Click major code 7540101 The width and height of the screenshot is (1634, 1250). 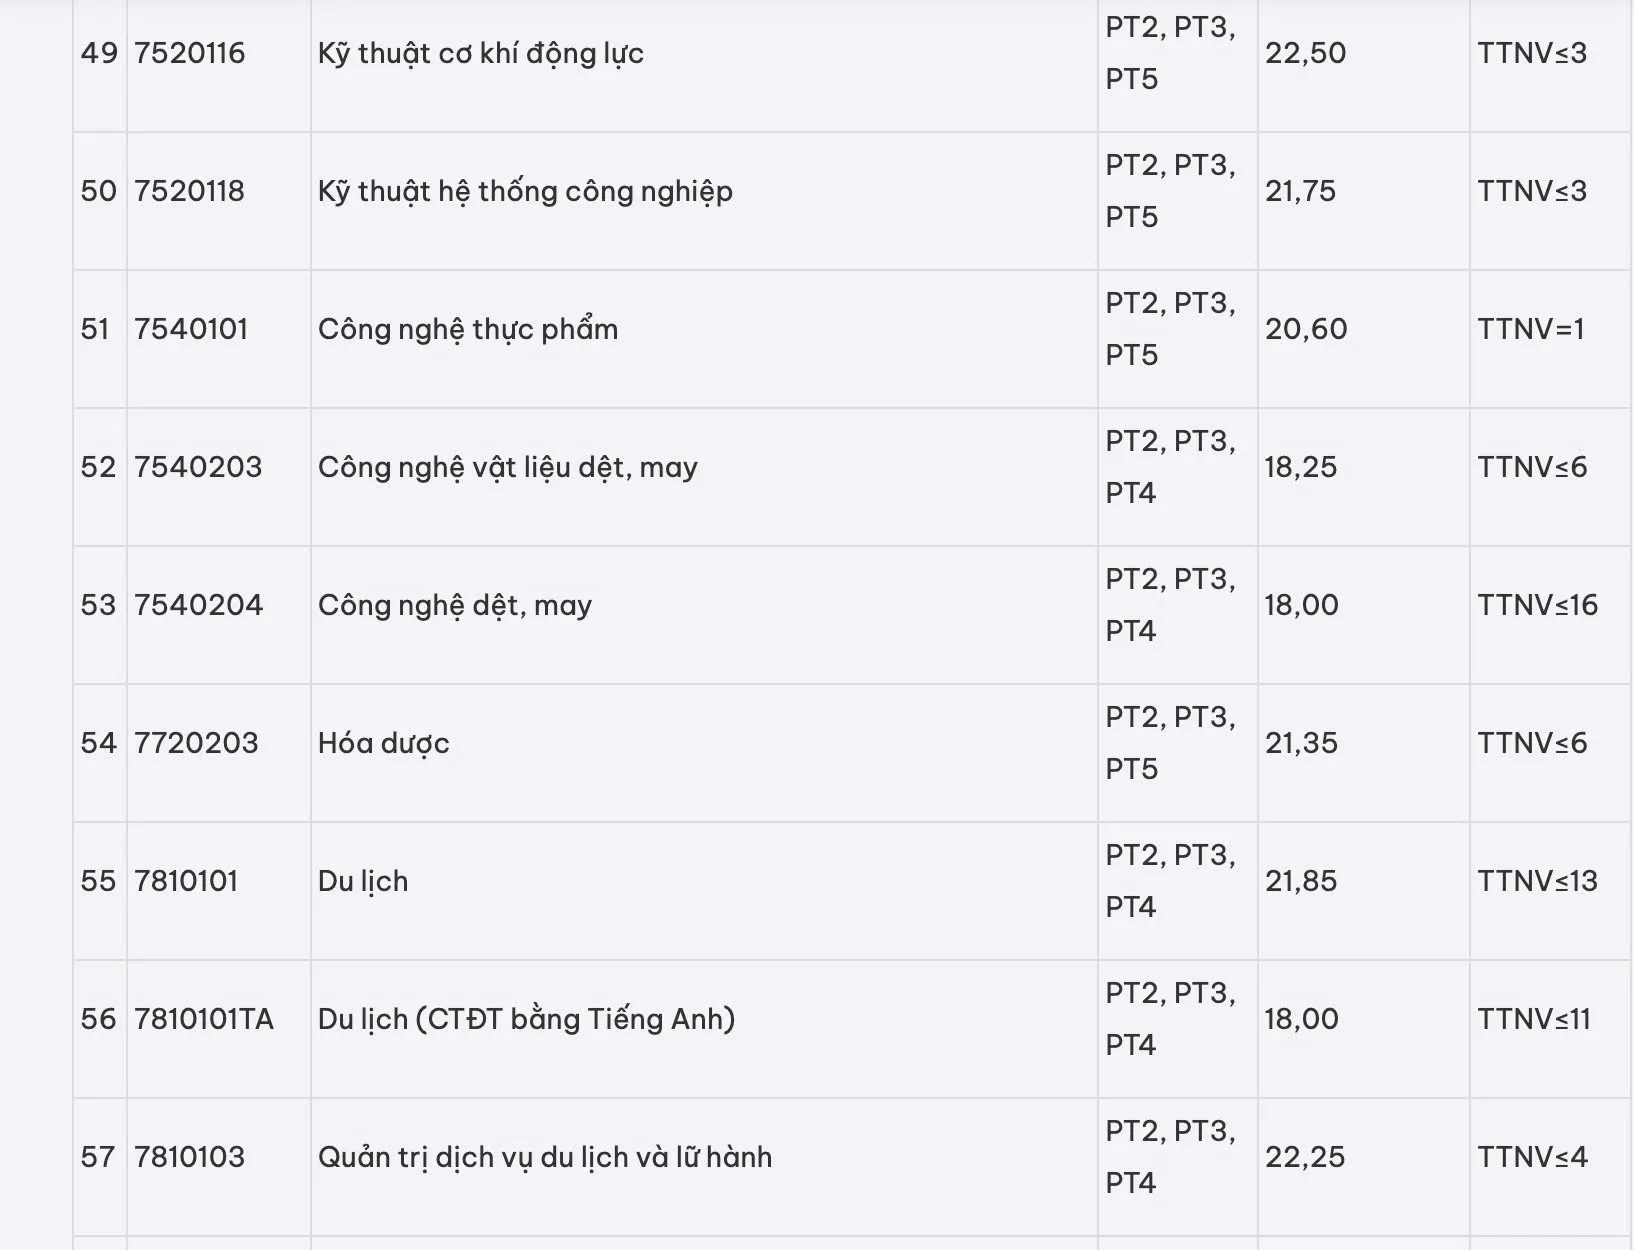pyautogui.click(x=190, y=329)
